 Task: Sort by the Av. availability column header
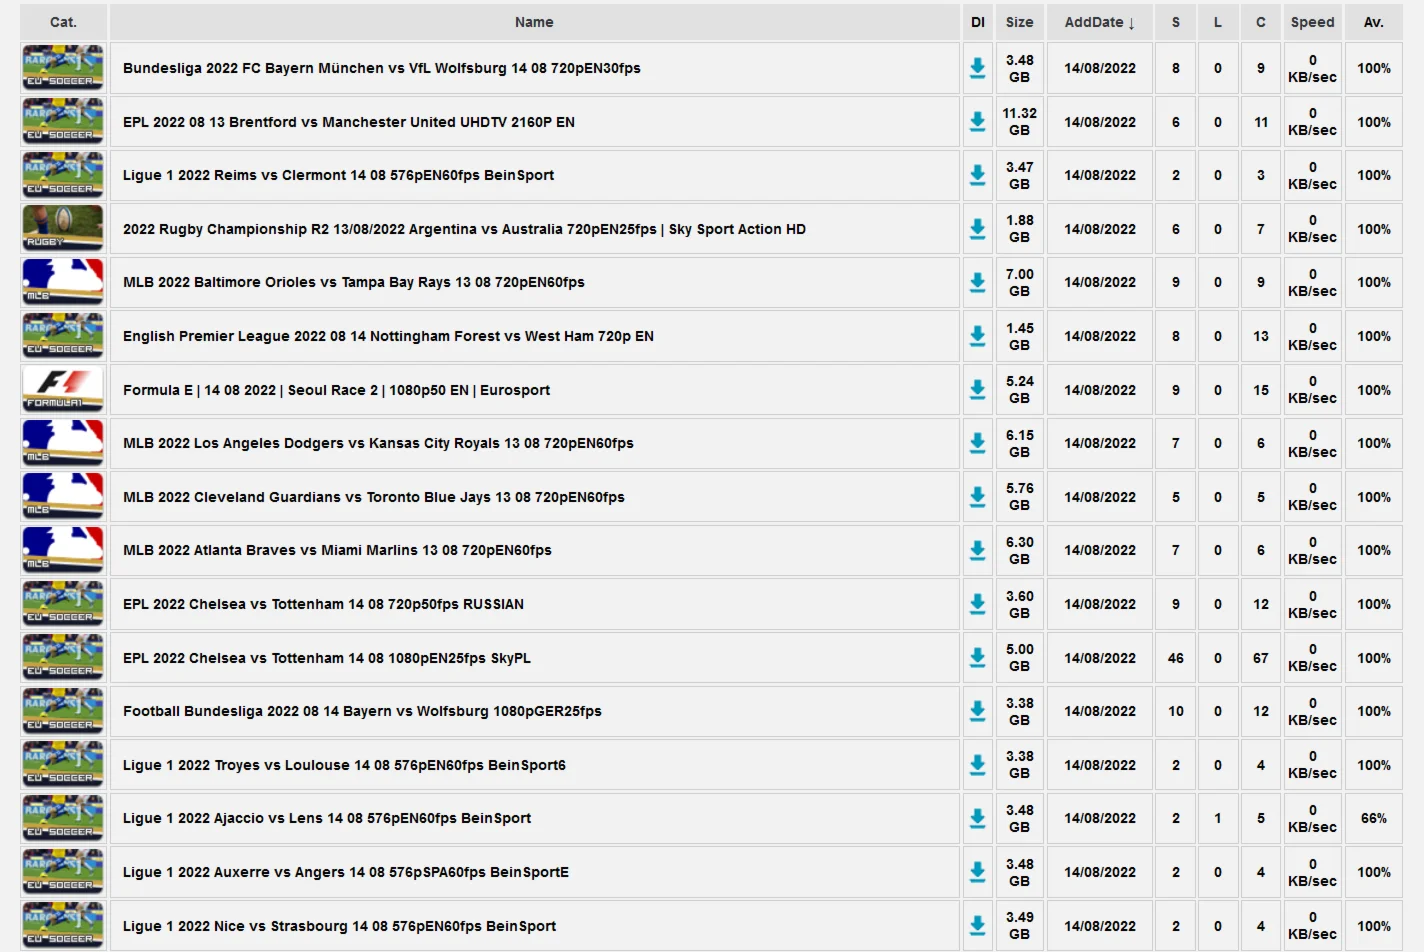point(1374,22)
